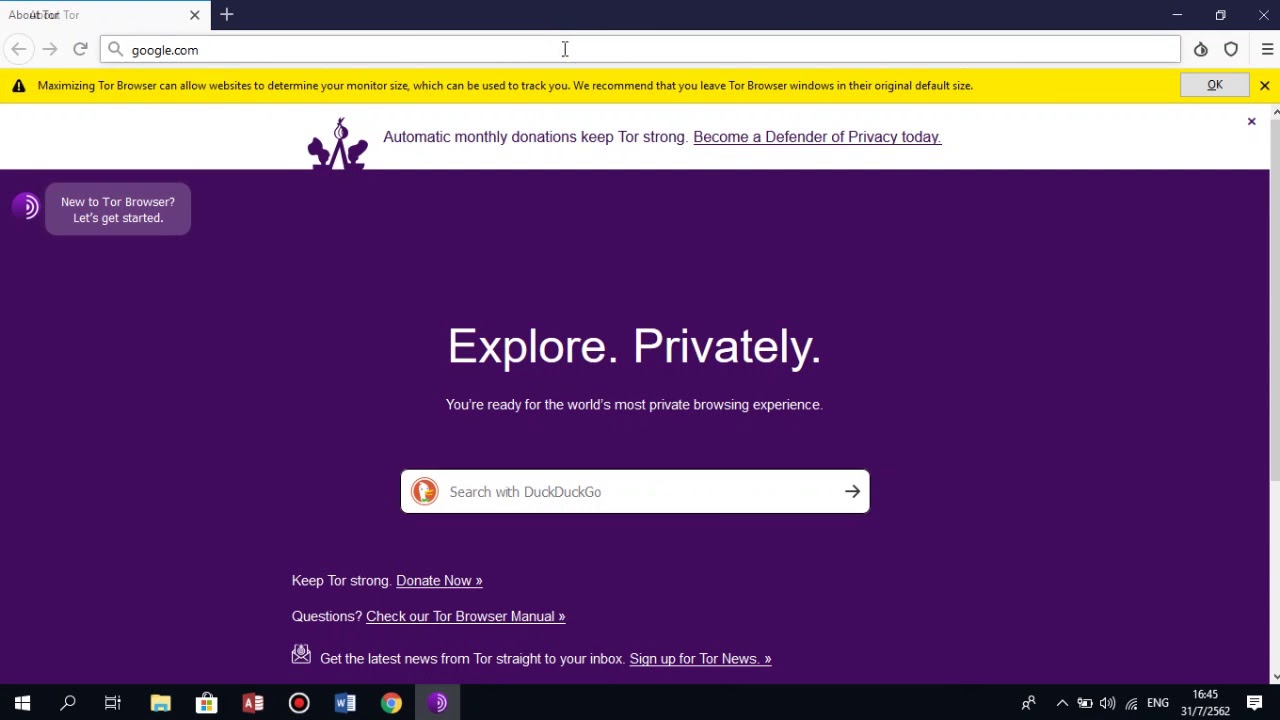1280x720 pixels.
Task: Show hidden system tray icons
Action: point(1062,703)
